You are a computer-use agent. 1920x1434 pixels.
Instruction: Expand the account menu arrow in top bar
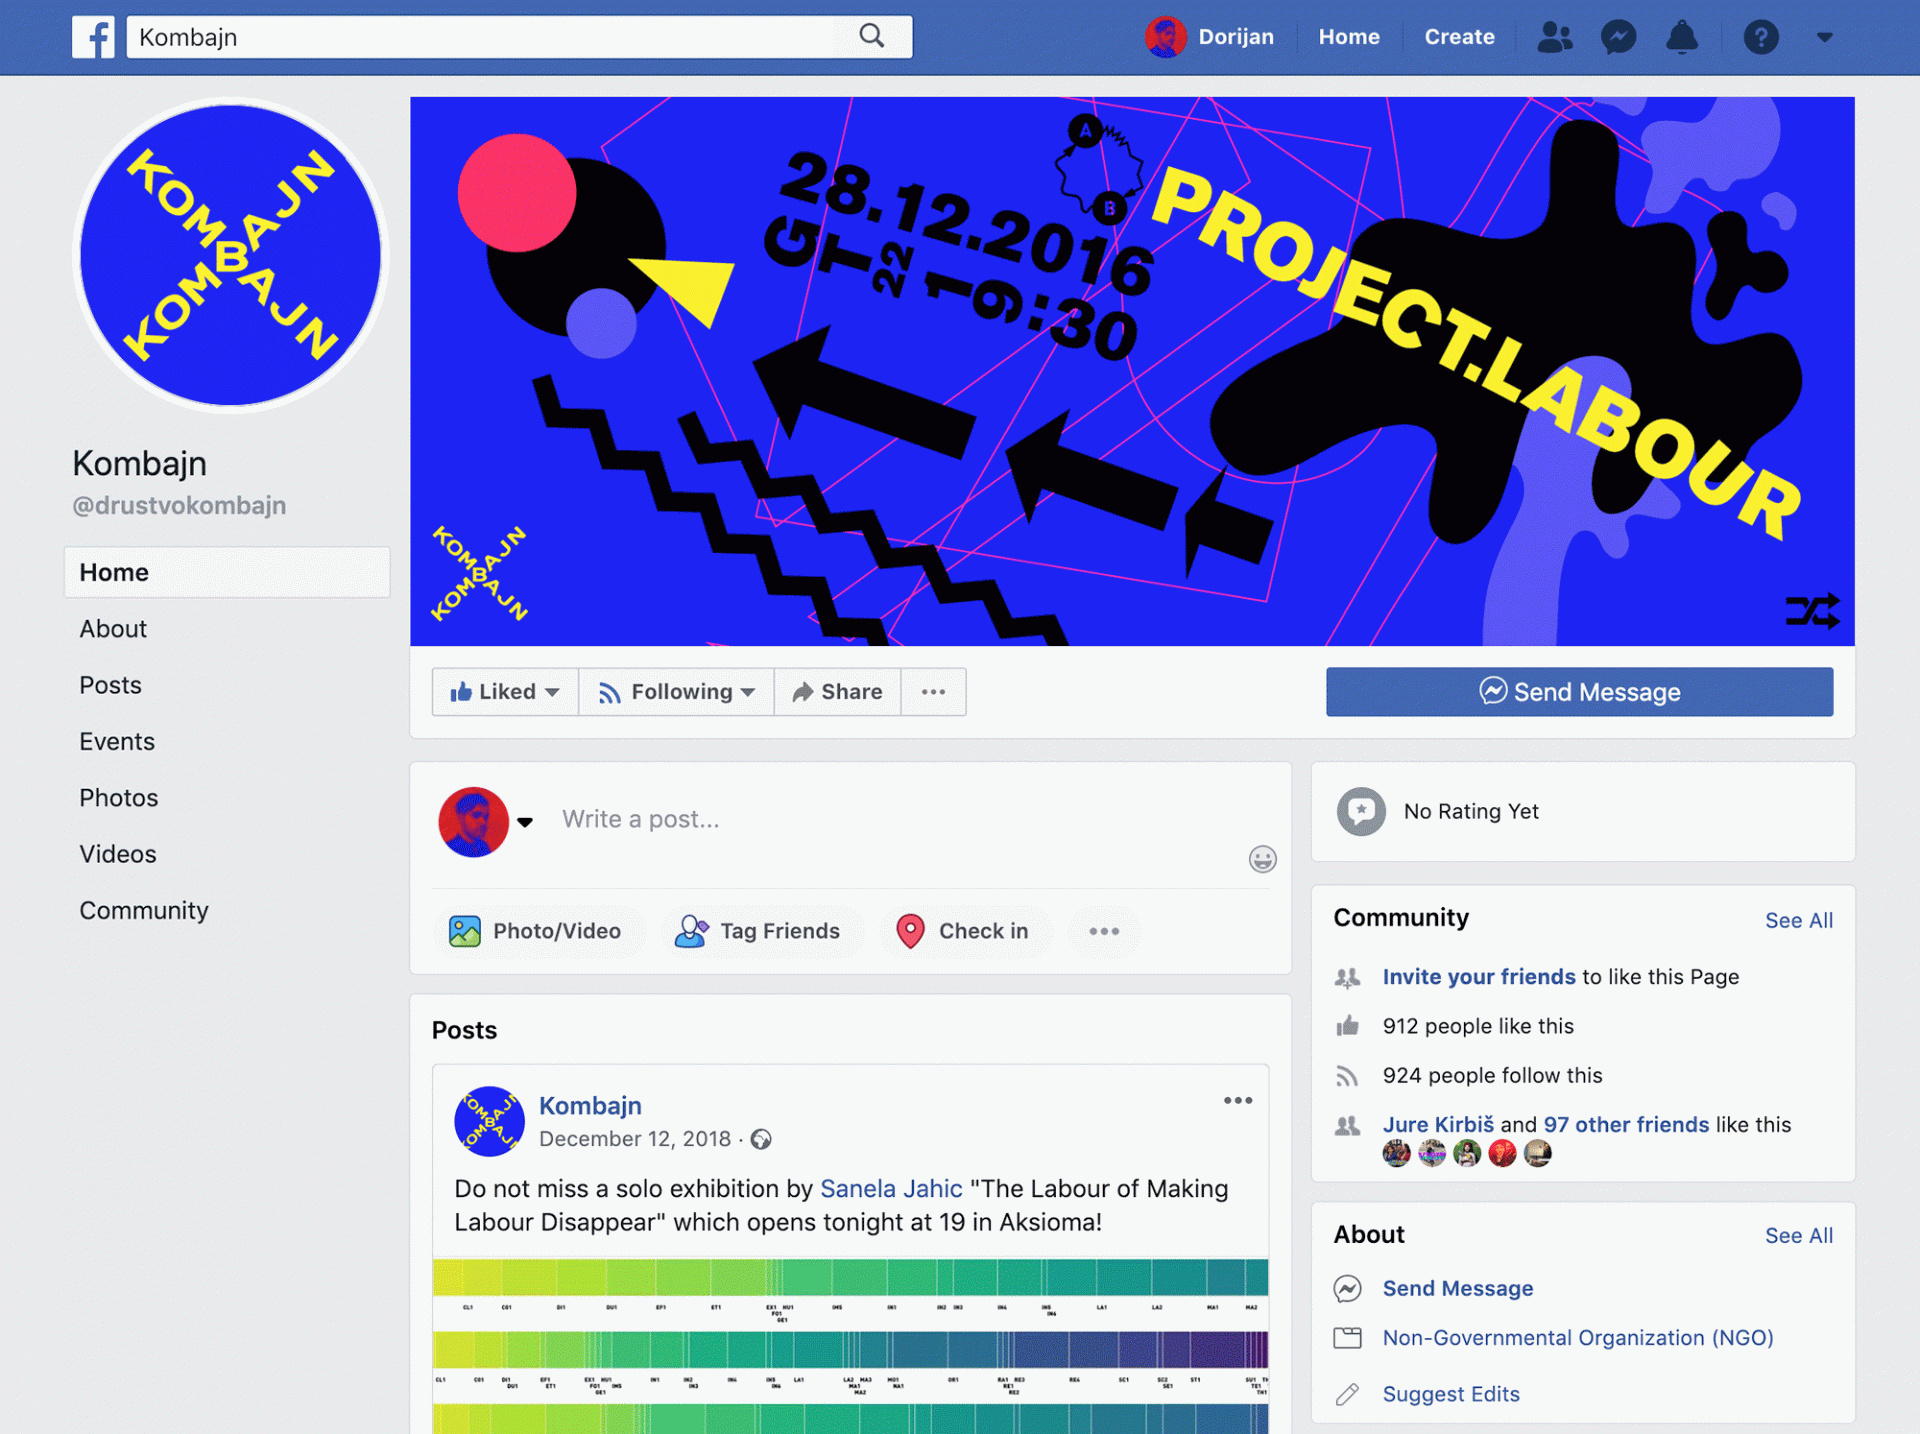tap(1824, 37)
